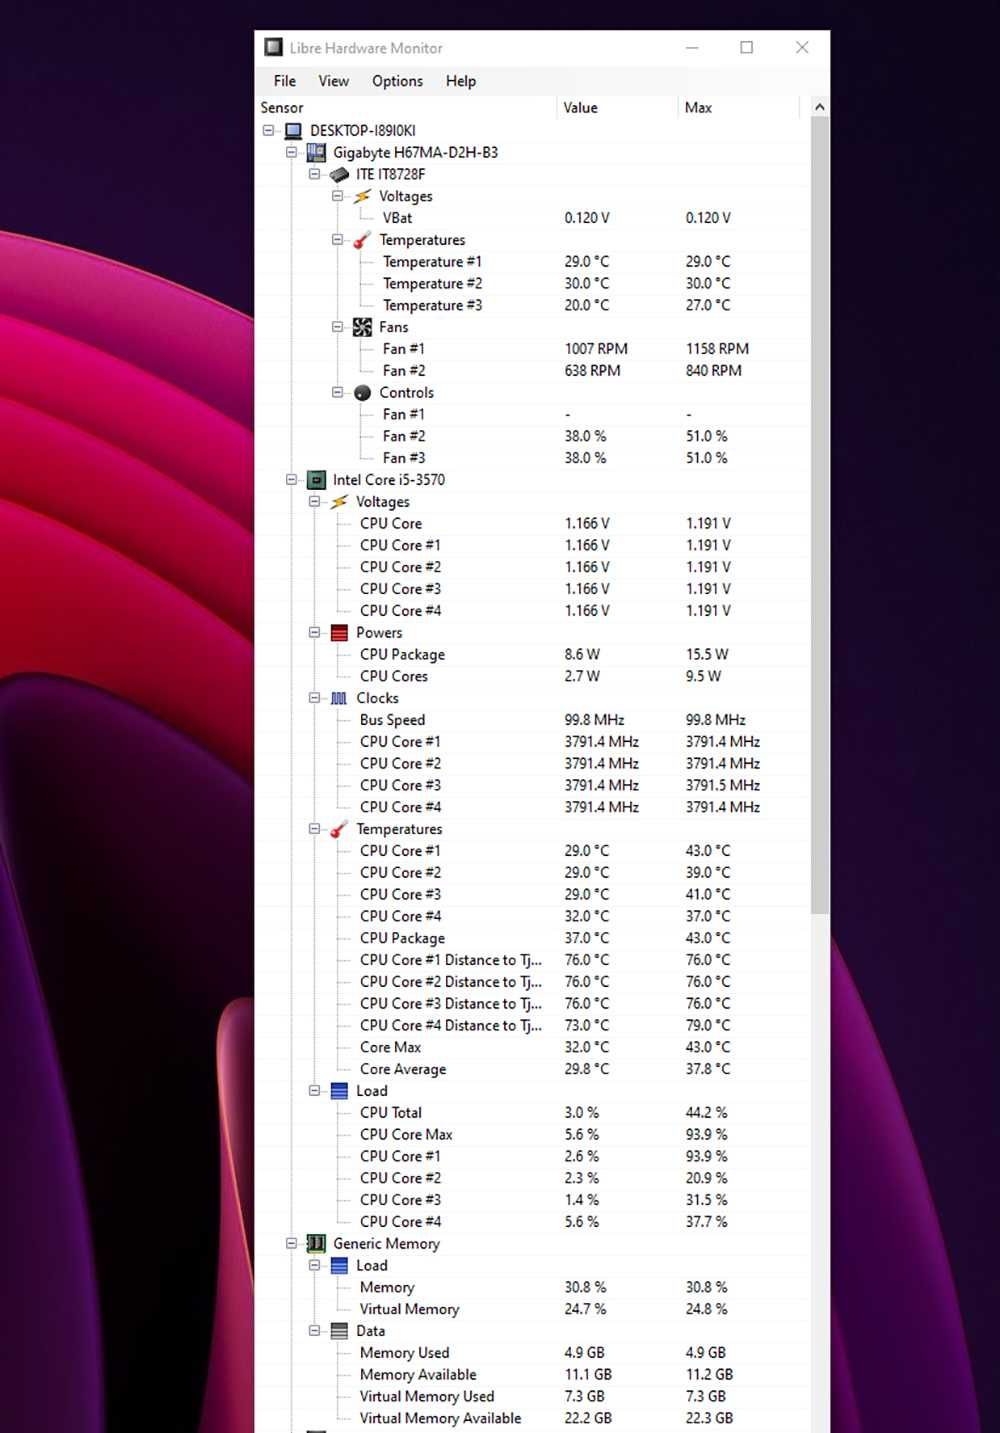Collapse the DESKTOP-I89I0KI root node

pos(268,131)
